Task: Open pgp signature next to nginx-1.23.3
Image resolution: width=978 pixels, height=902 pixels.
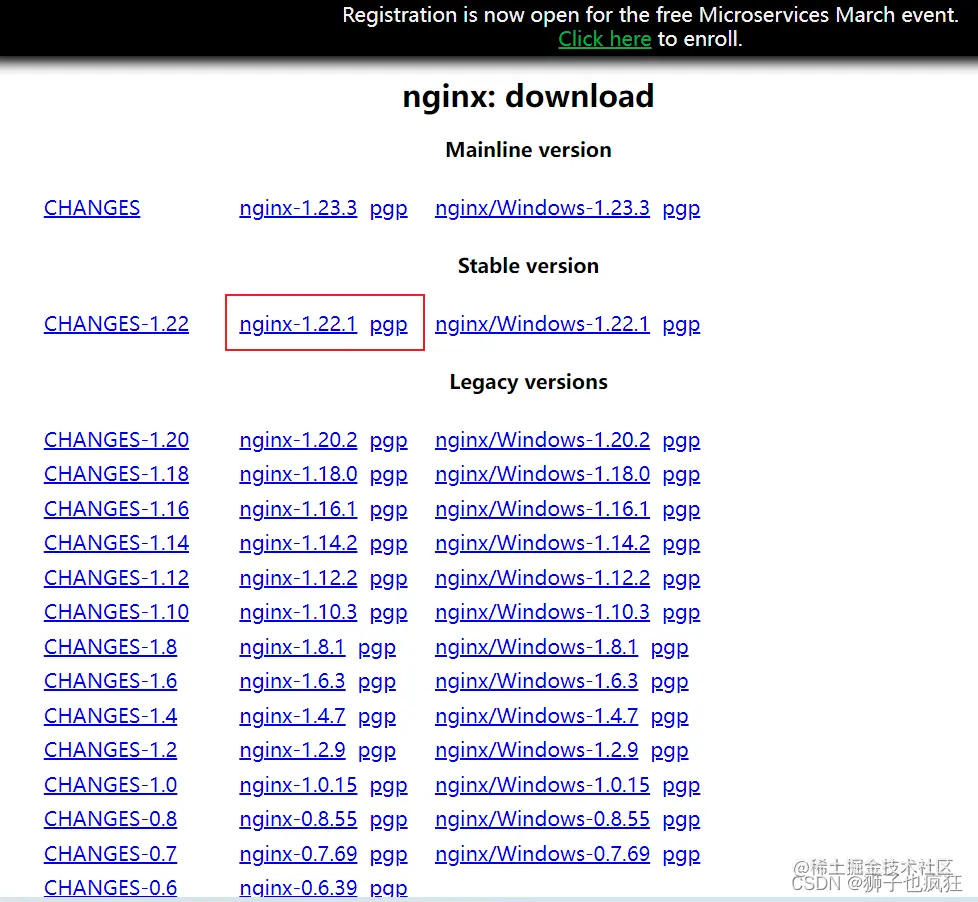Action: [389, 209]
